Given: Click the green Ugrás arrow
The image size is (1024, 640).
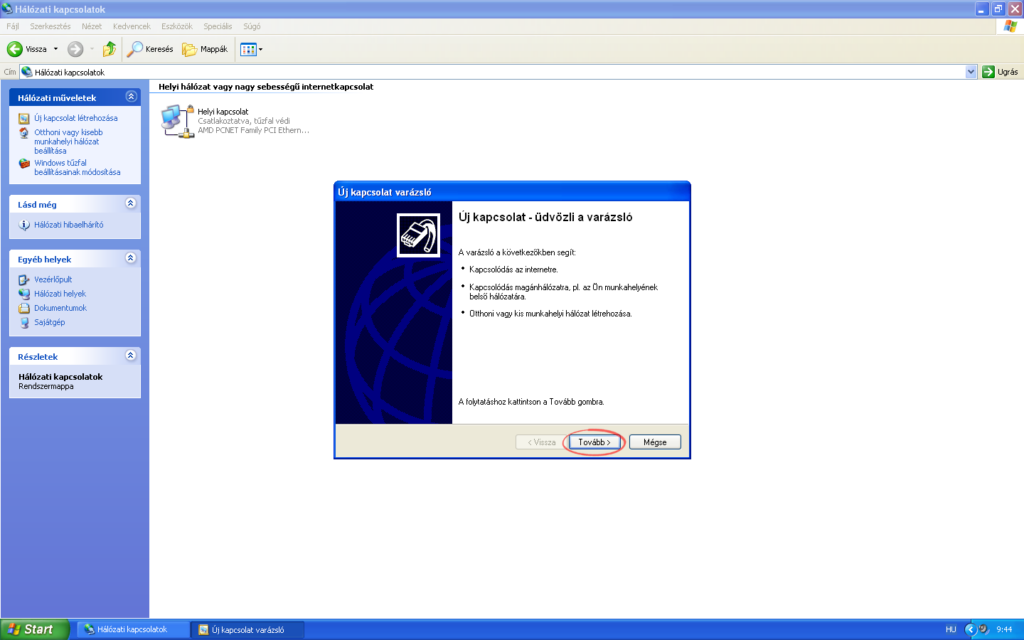Looking at the screenshot, I should click(x=989, y=71).
